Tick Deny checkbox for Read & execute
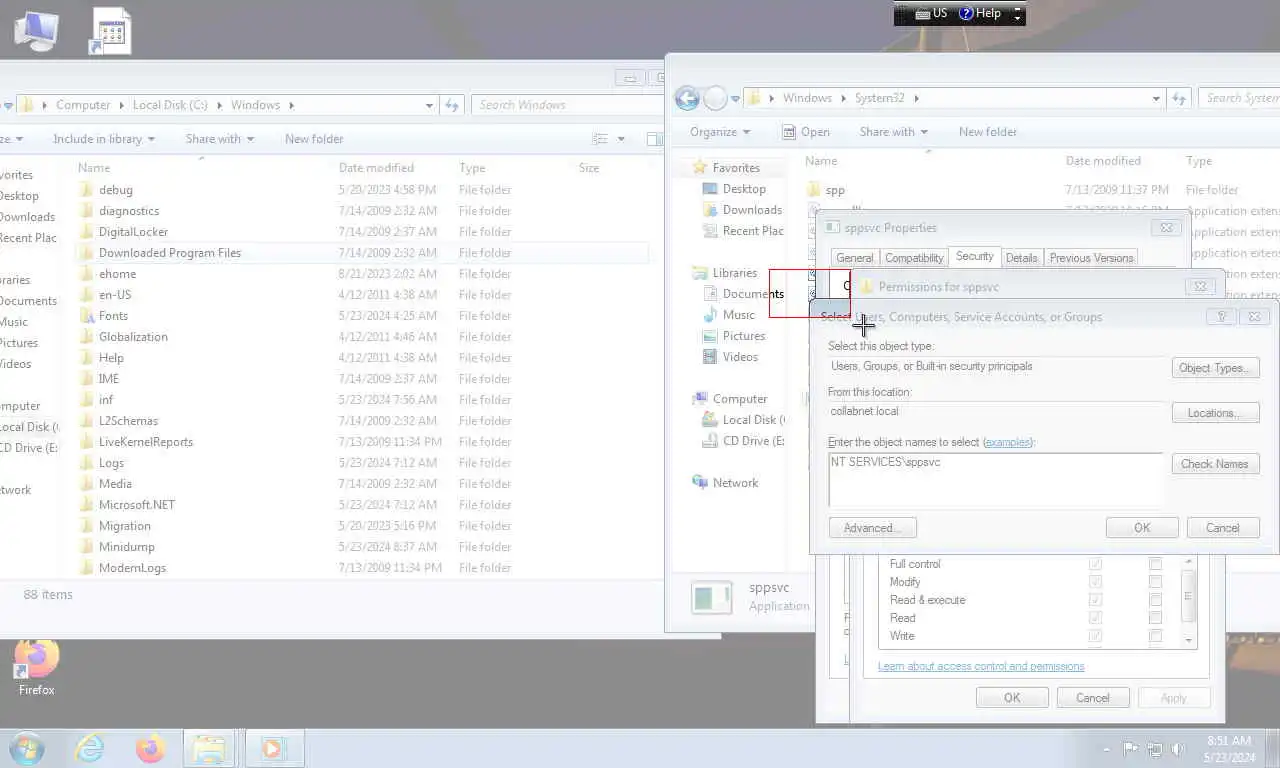 pos(1155,600)
